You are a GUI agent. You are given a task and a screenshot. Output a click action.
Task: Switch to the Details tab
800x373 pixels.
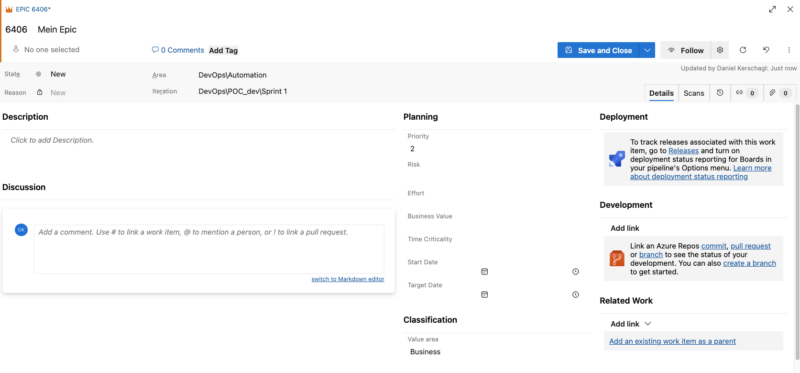[661, 93]
